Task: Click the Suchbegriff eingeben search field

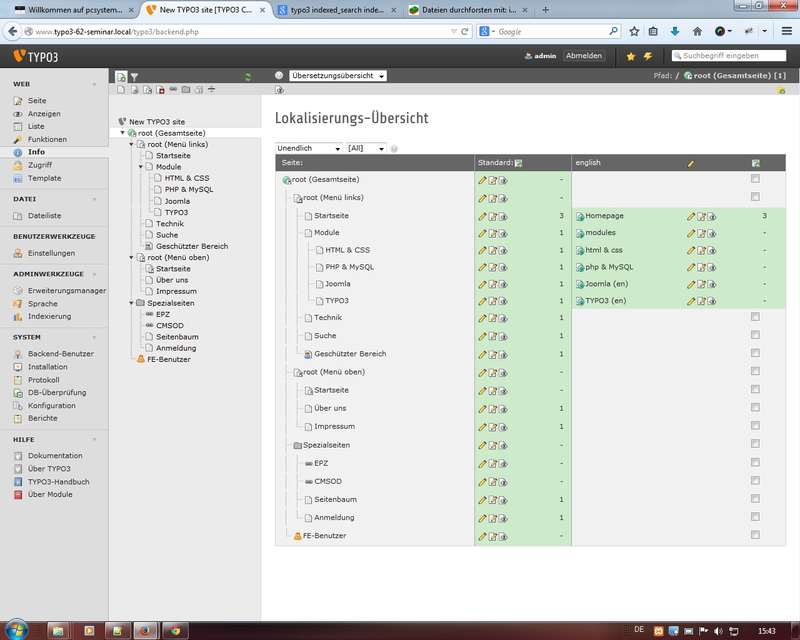Action: tap(733, 56)
